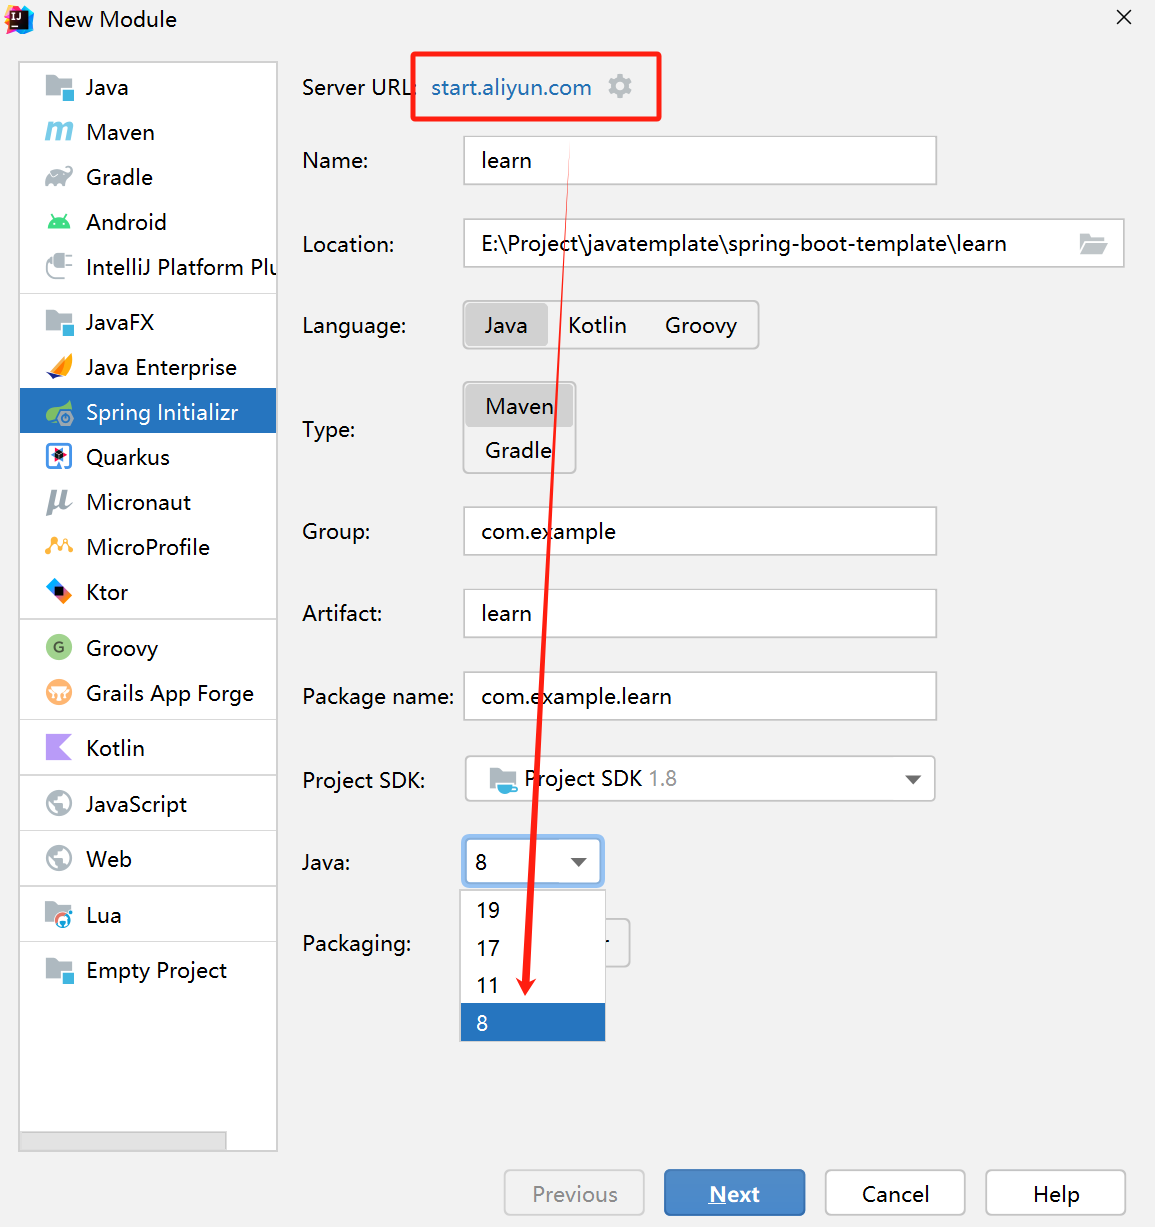Choose Gradle as project type

pyautogui.click(x=519, y=450)
